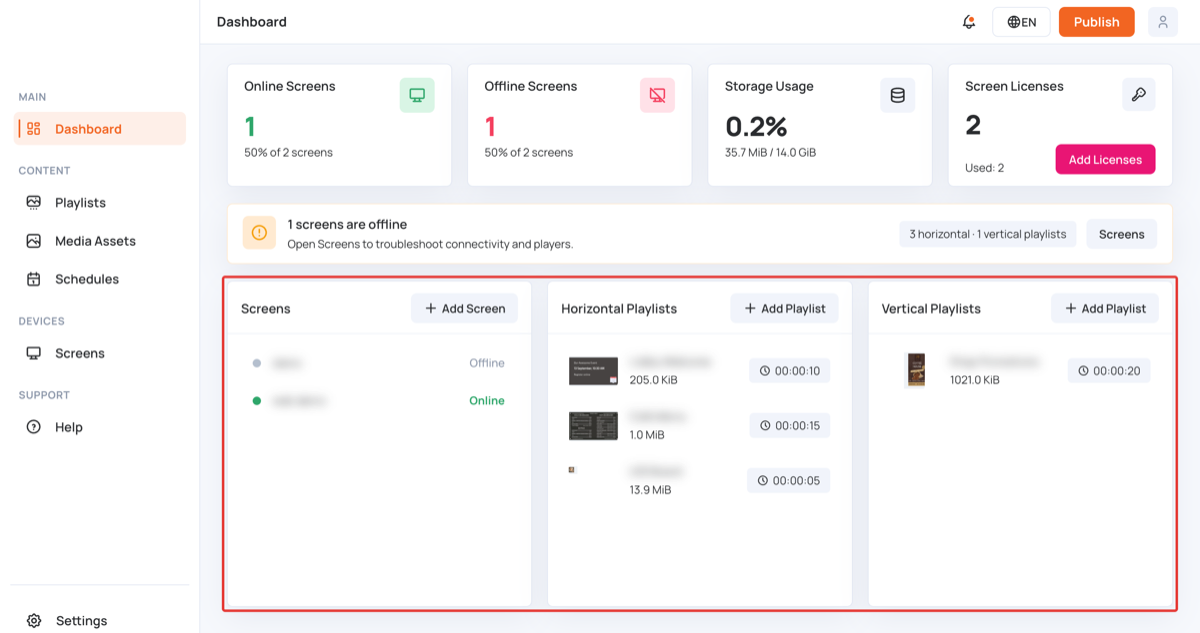The height and width of the screenshot is (633, 1200).
Task: Add Playlist under Horizontal Playlists
Action: pos(784,308)
